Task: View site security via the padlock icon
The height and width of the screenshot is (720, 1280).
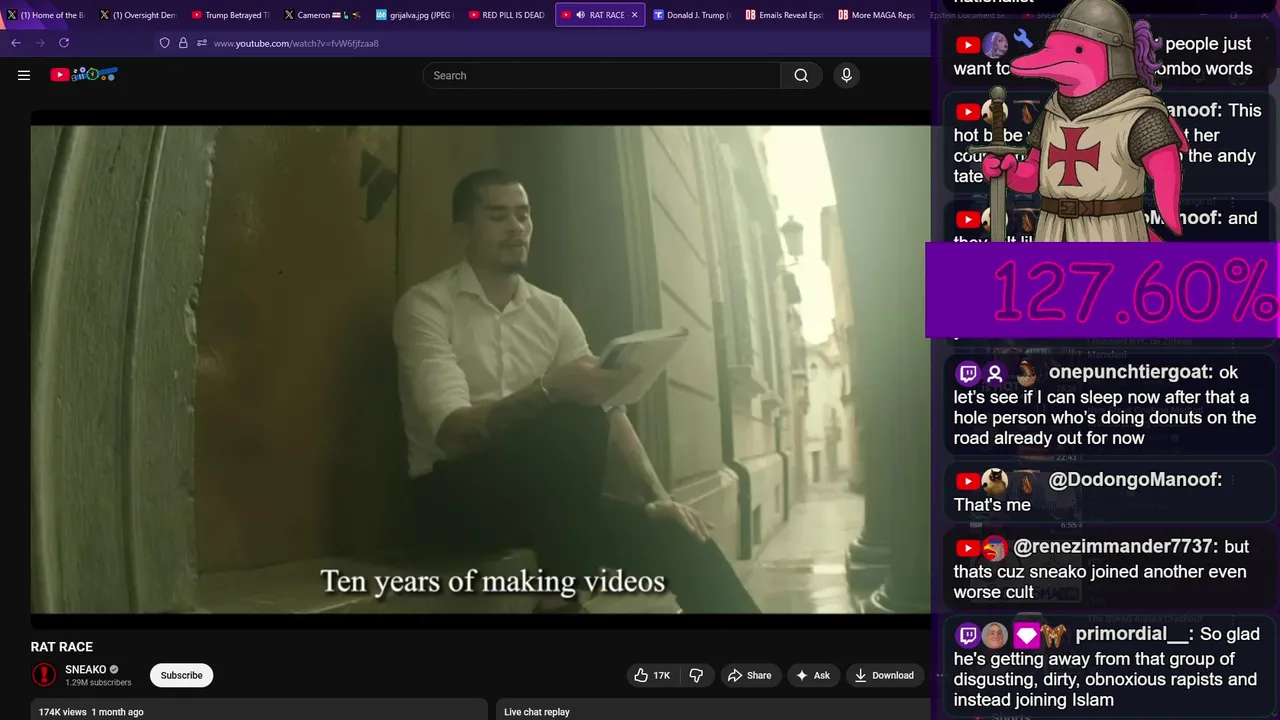Action: (x=183, y=43)
